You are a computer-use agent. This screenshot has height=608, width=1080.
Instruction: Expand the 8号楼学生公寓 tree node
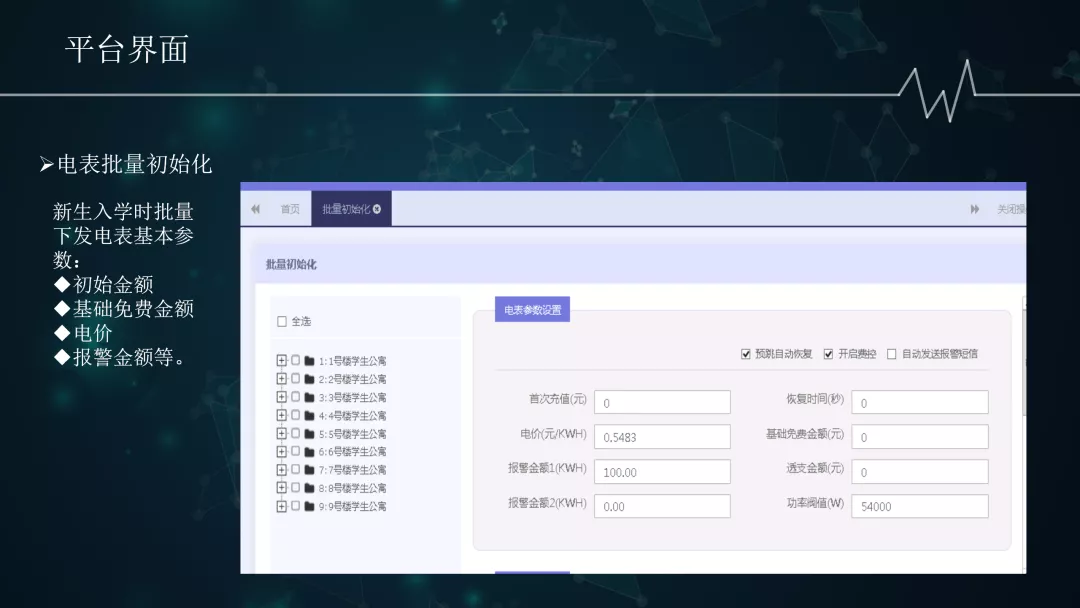[x=281, y=487]
